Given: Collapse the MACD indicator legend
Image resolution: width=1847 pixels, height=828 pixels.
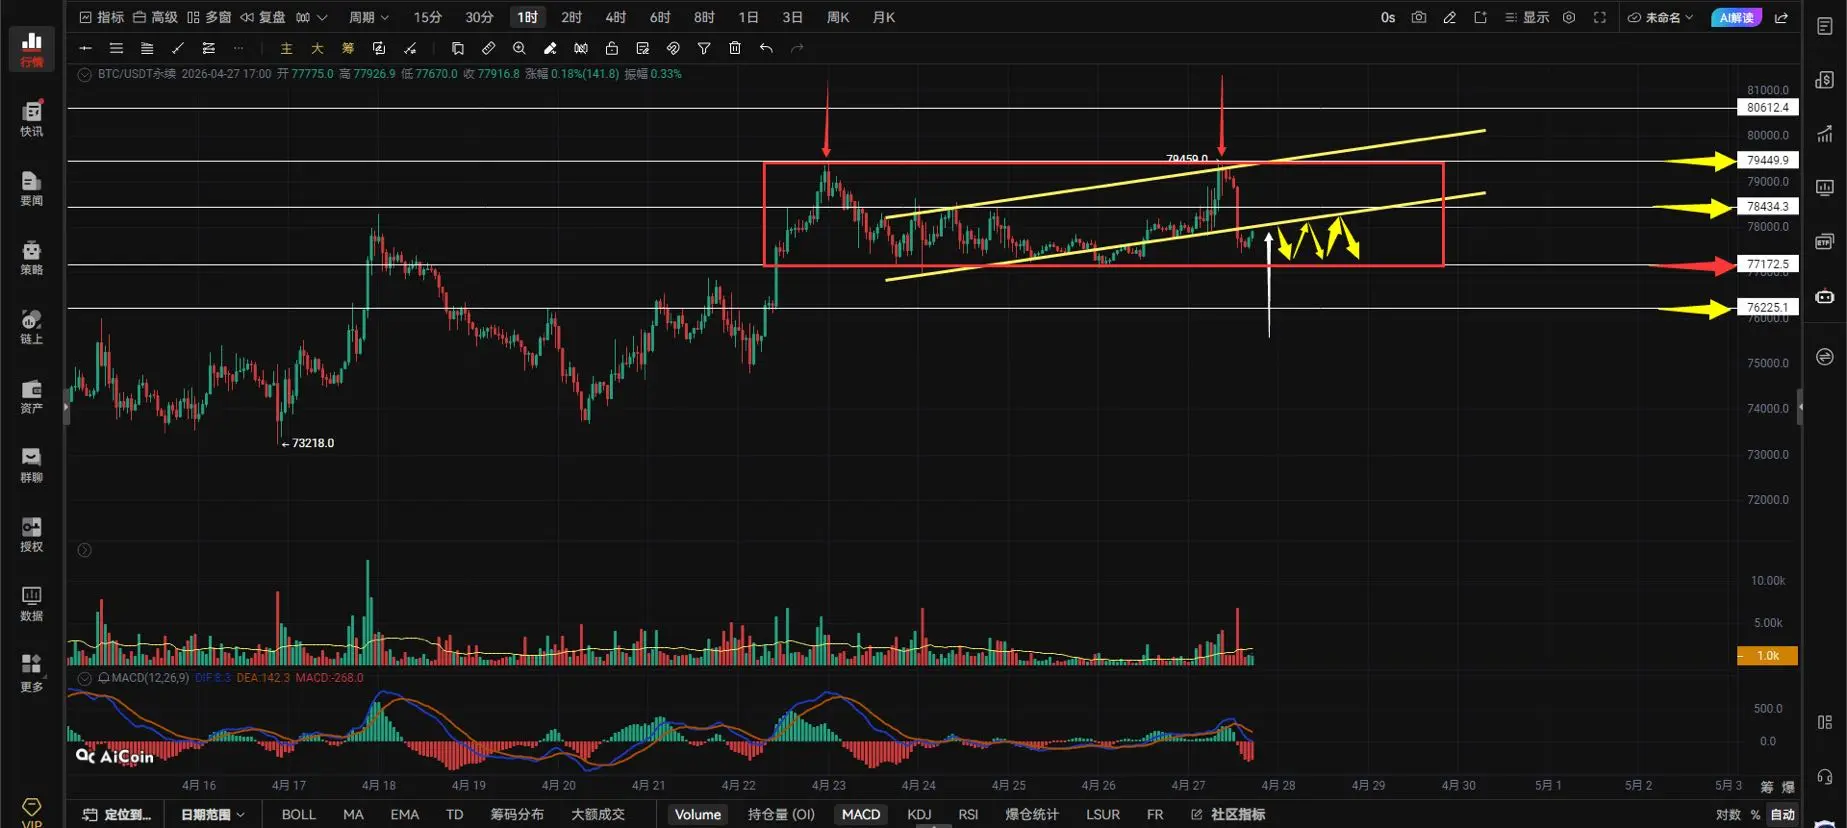Looking at the screenshot, I should (85, 678).
